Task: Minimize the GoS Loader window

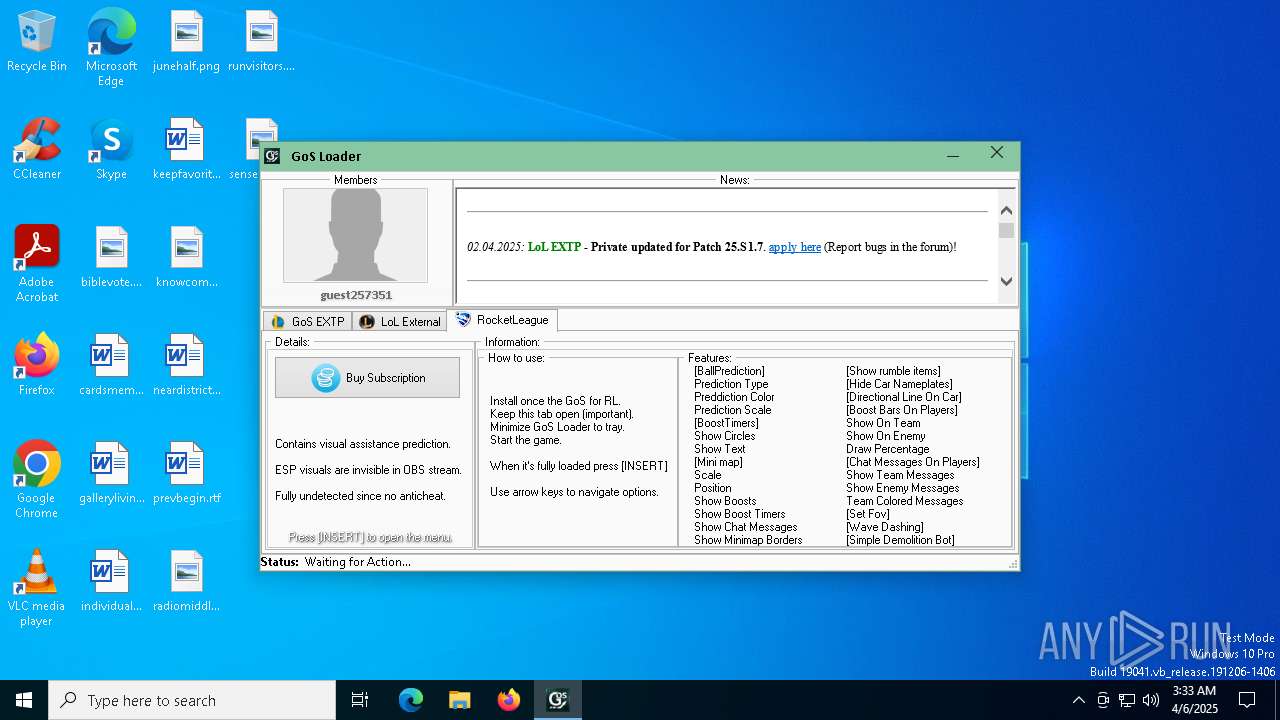Action: 953,155
